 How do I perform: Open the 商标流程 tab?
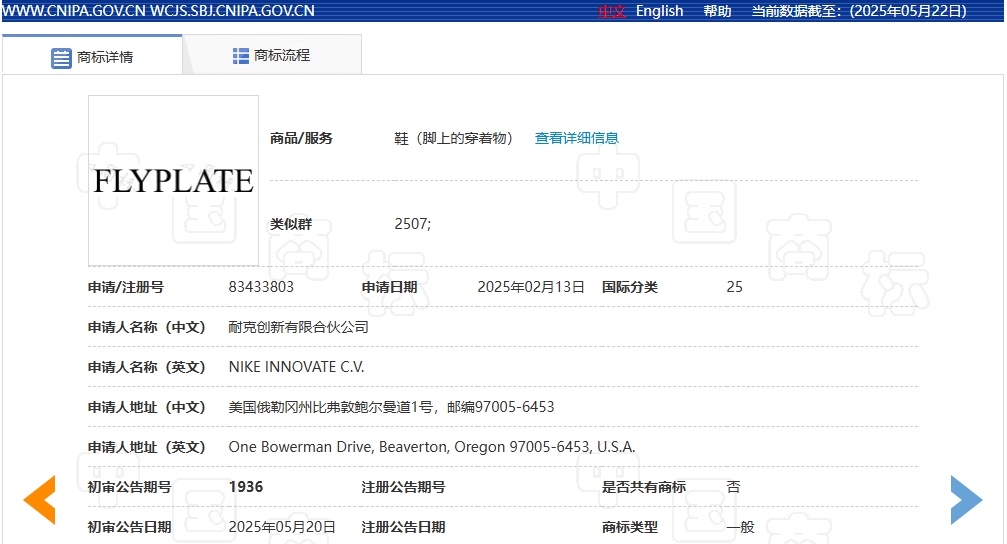[272, 55]
